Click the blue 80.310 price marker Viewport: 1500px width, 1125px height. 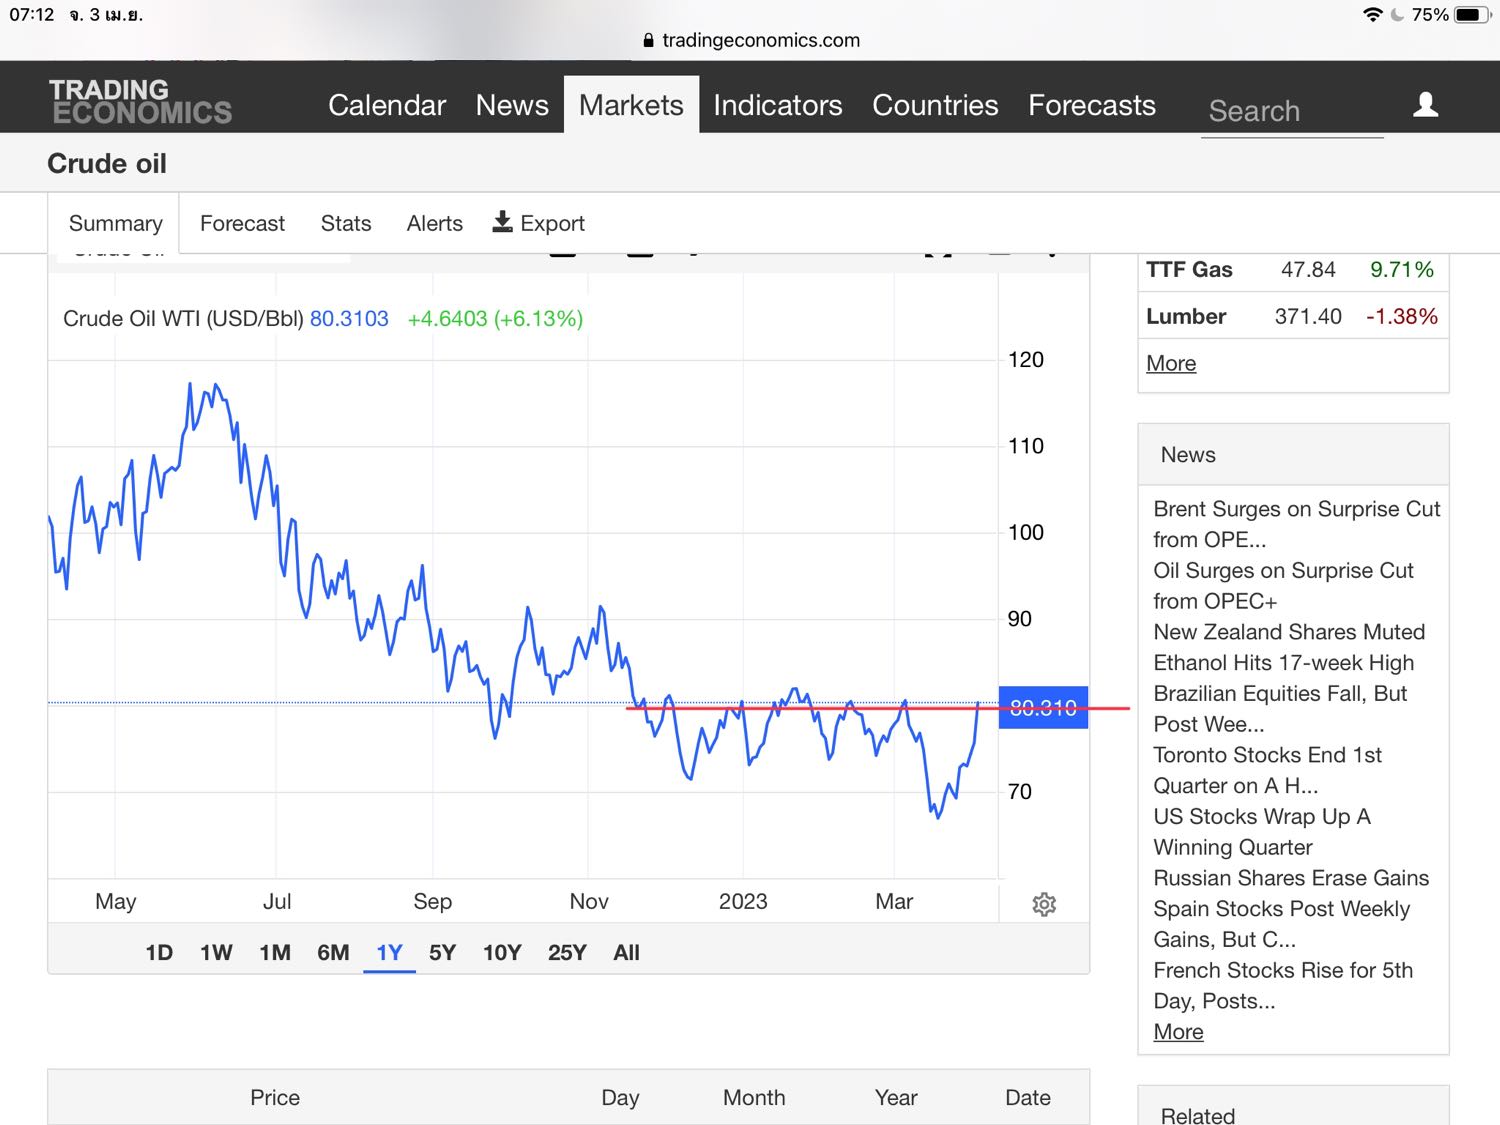[1043, 708]
